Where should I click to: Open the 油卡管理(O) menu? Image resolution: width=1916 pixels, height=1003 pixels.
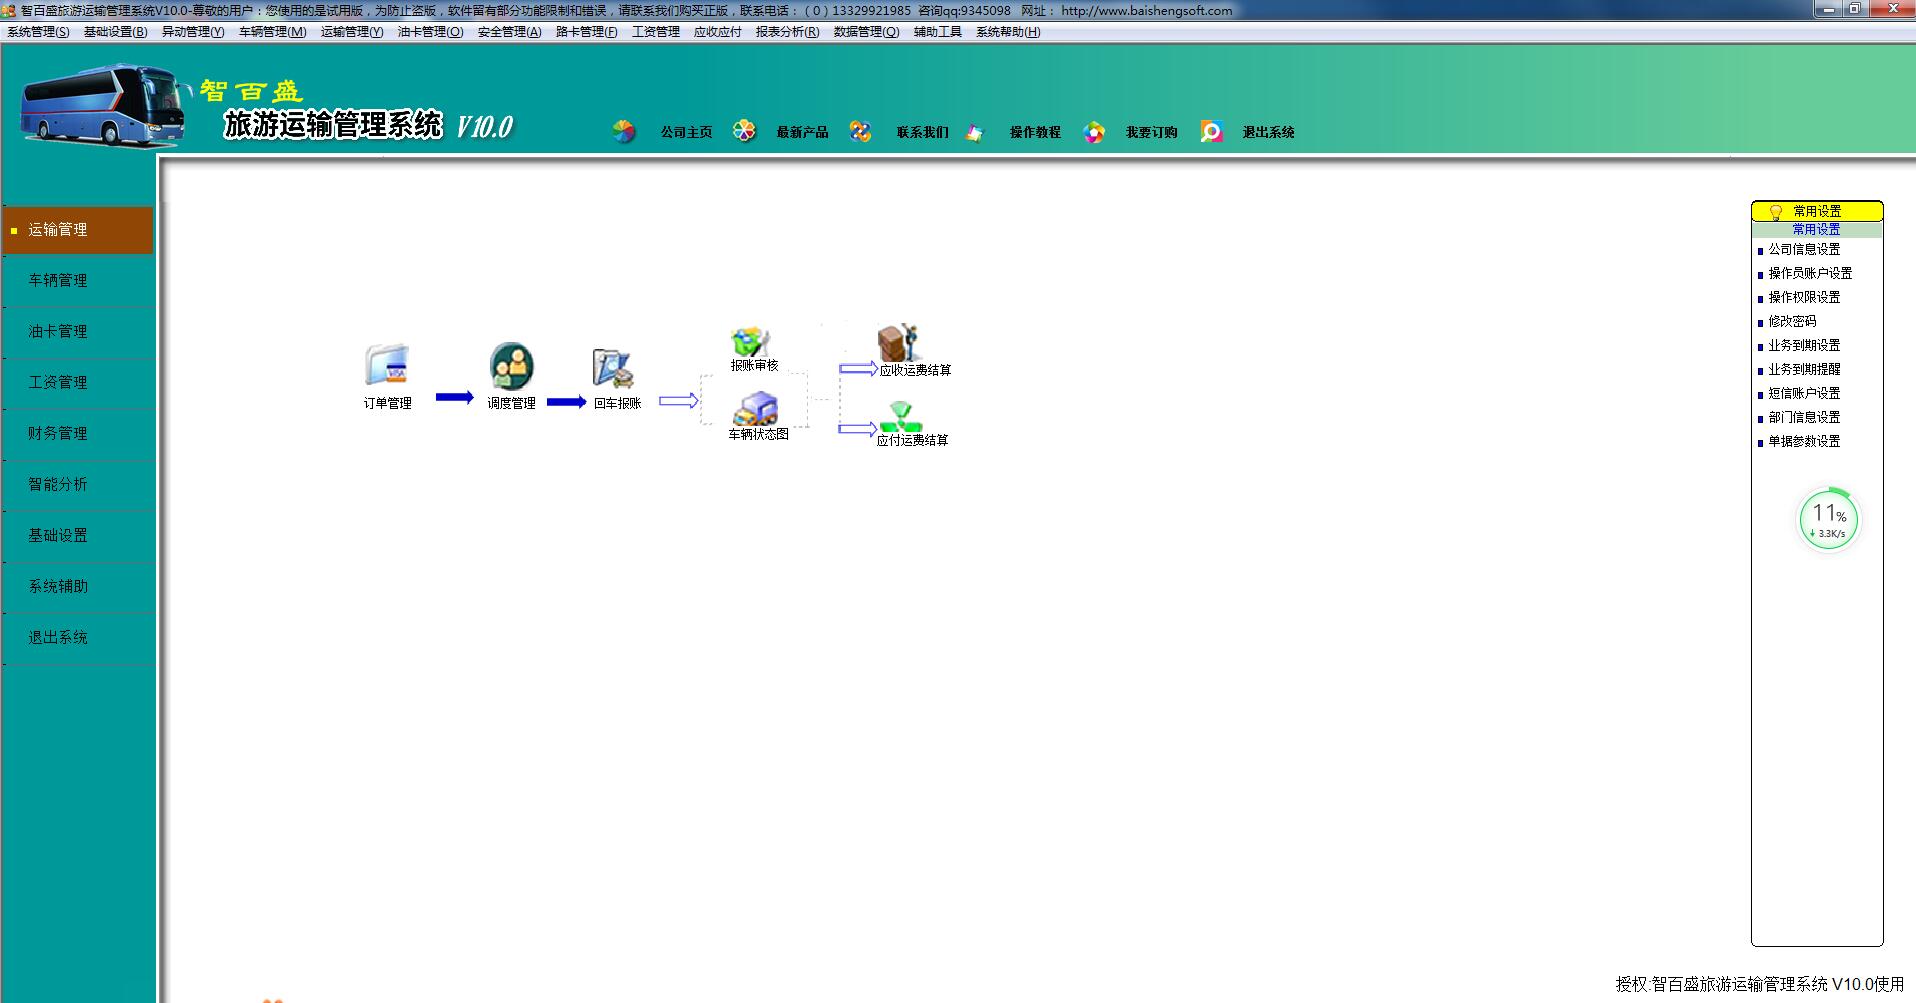[431, 32]
